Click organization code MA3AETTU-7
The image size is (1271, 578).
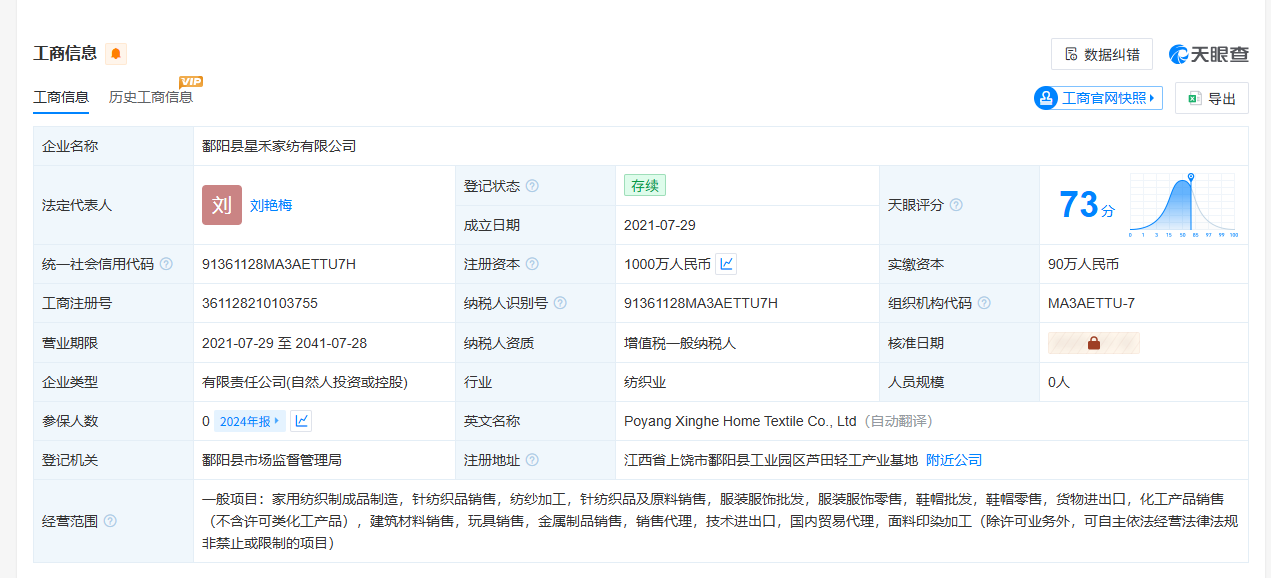1091,303
